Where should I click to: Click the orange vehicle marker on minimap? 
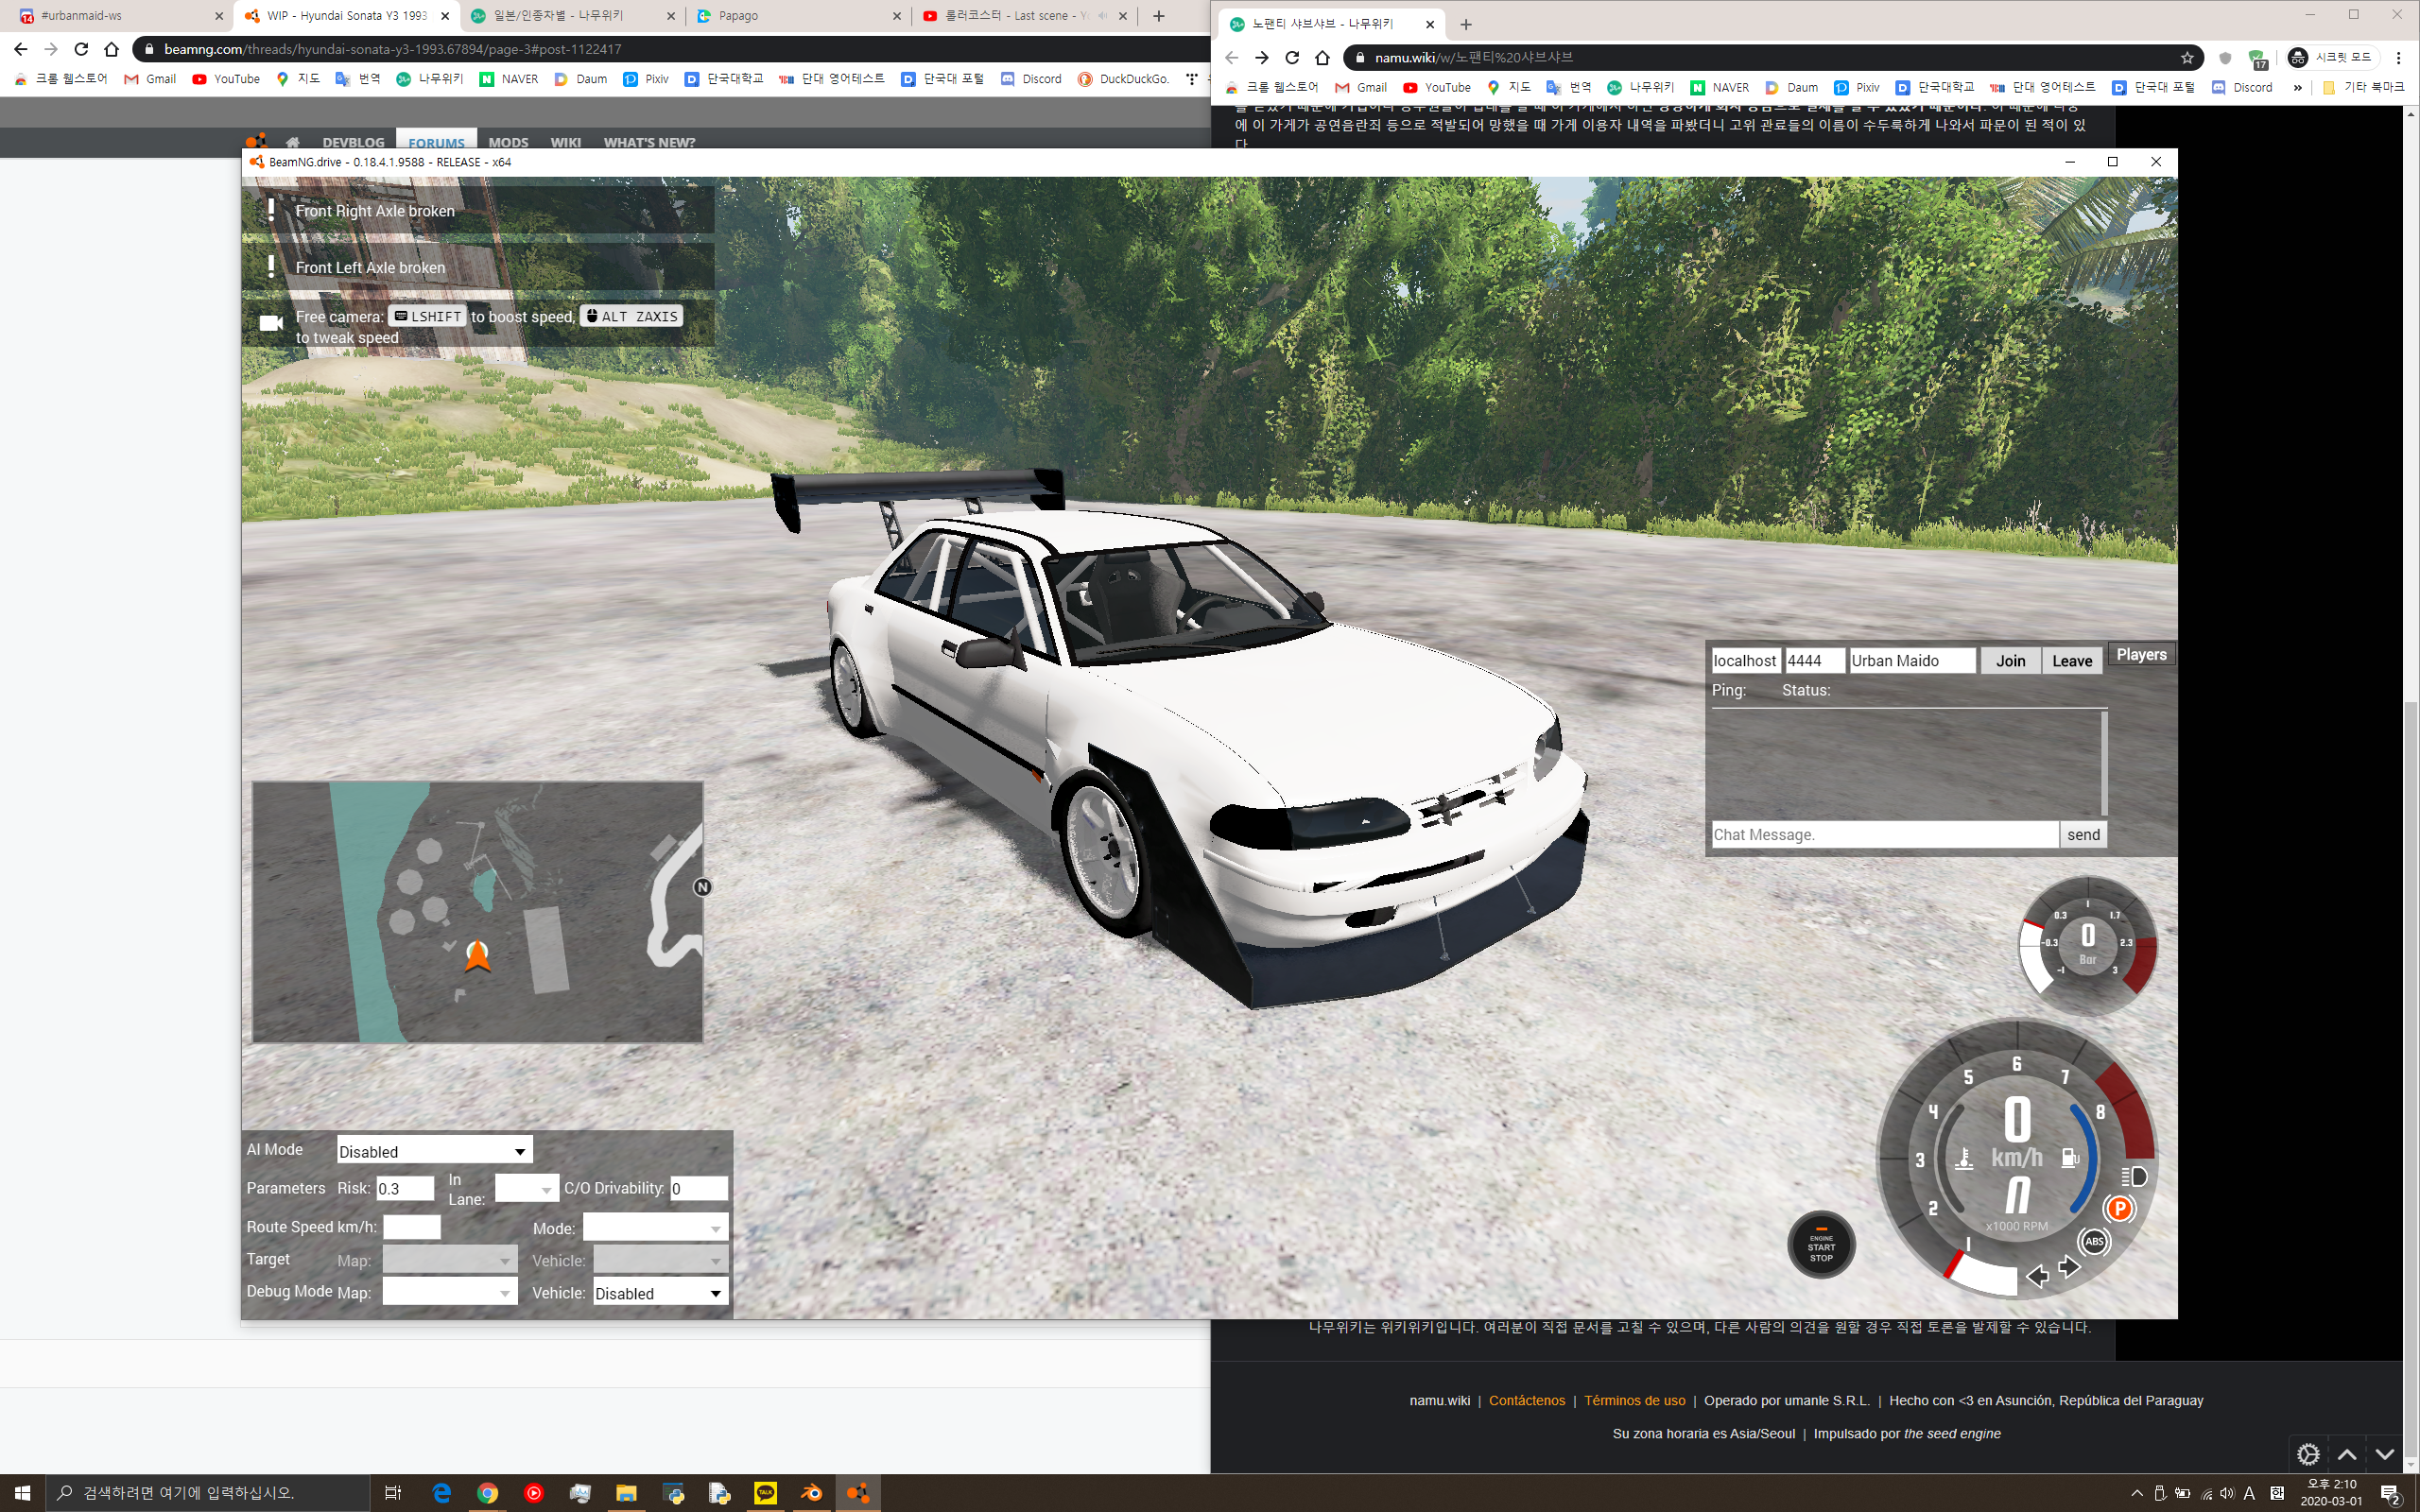(x=477, y=956)
